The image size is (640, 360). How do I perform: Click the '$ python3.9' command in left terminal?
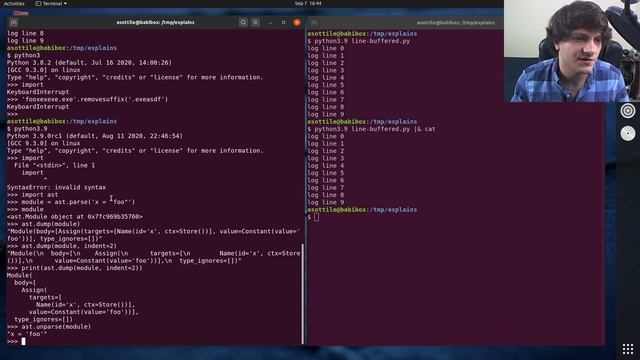(27, 129)
